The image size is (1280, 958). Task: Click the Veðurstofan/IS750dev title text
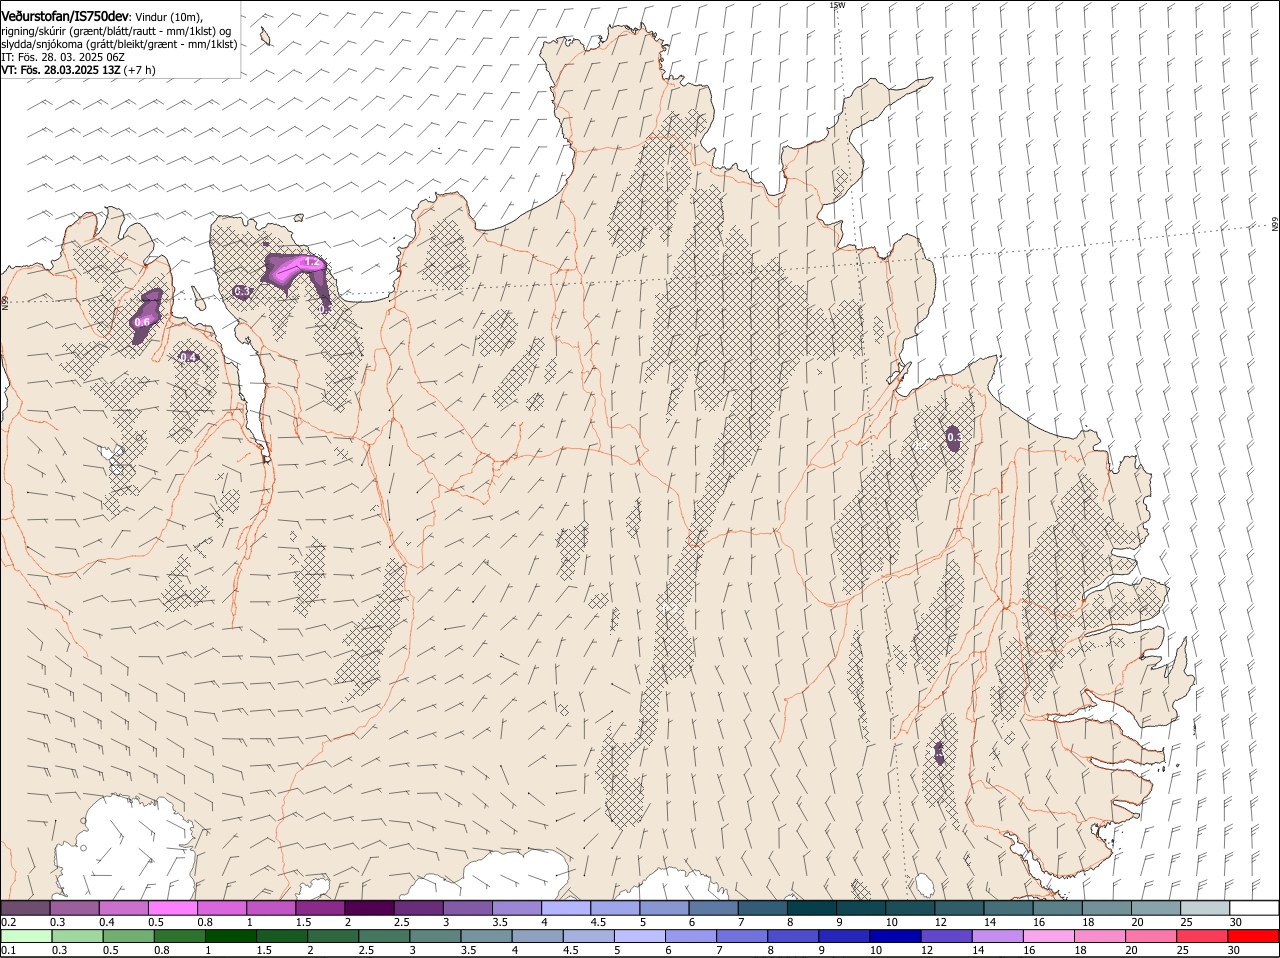[65, 16]
